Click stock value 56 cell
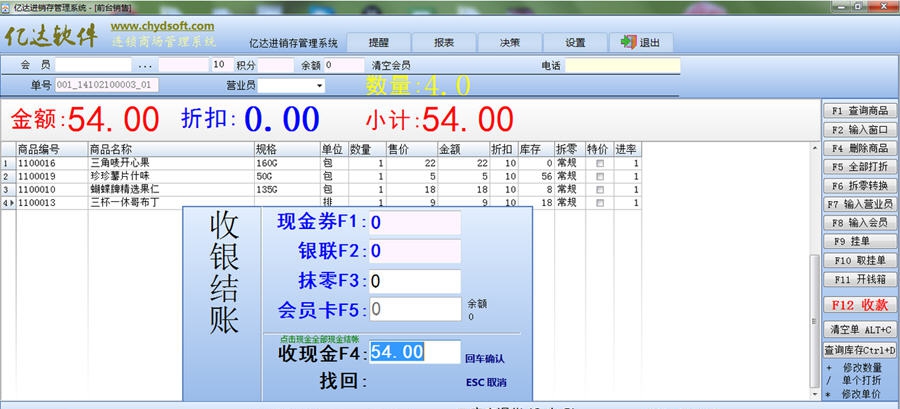 (536, 177)
